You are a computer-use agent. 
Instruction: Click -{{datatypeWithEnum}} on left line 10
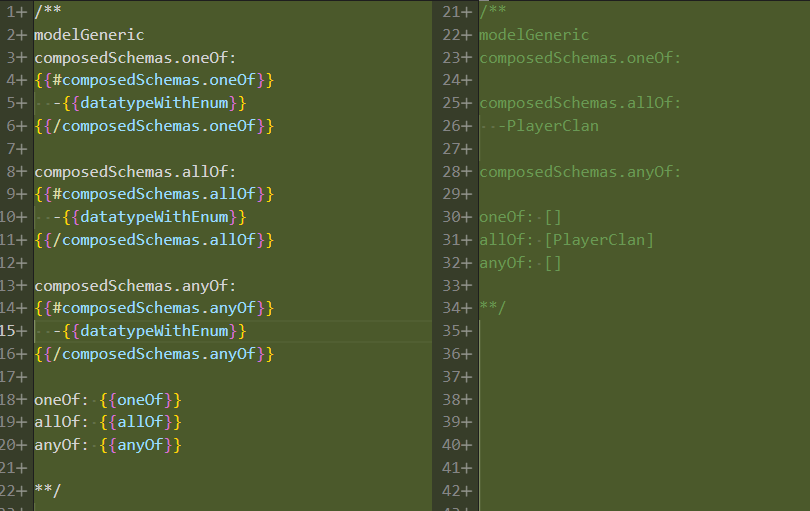150,217
